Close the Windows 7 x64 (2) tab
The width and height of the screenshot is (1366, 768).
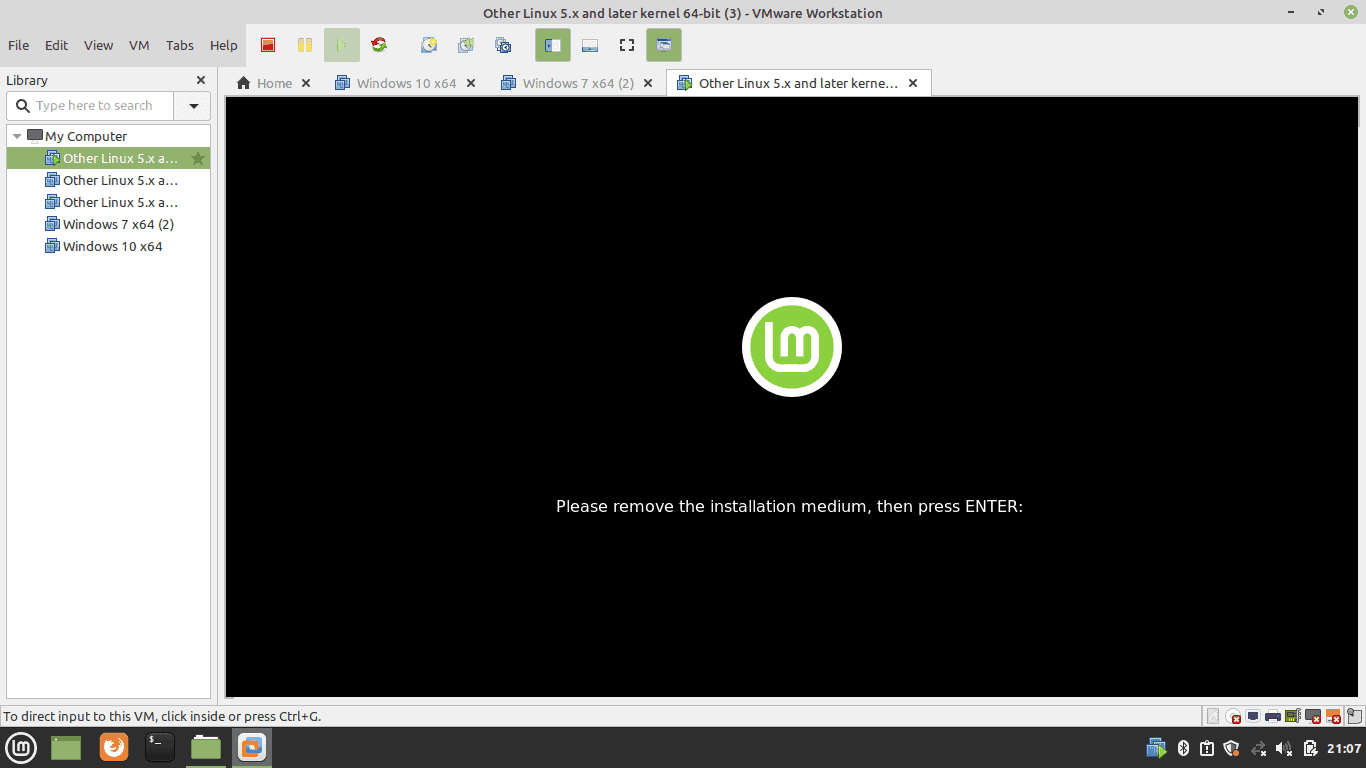(647, 83)
